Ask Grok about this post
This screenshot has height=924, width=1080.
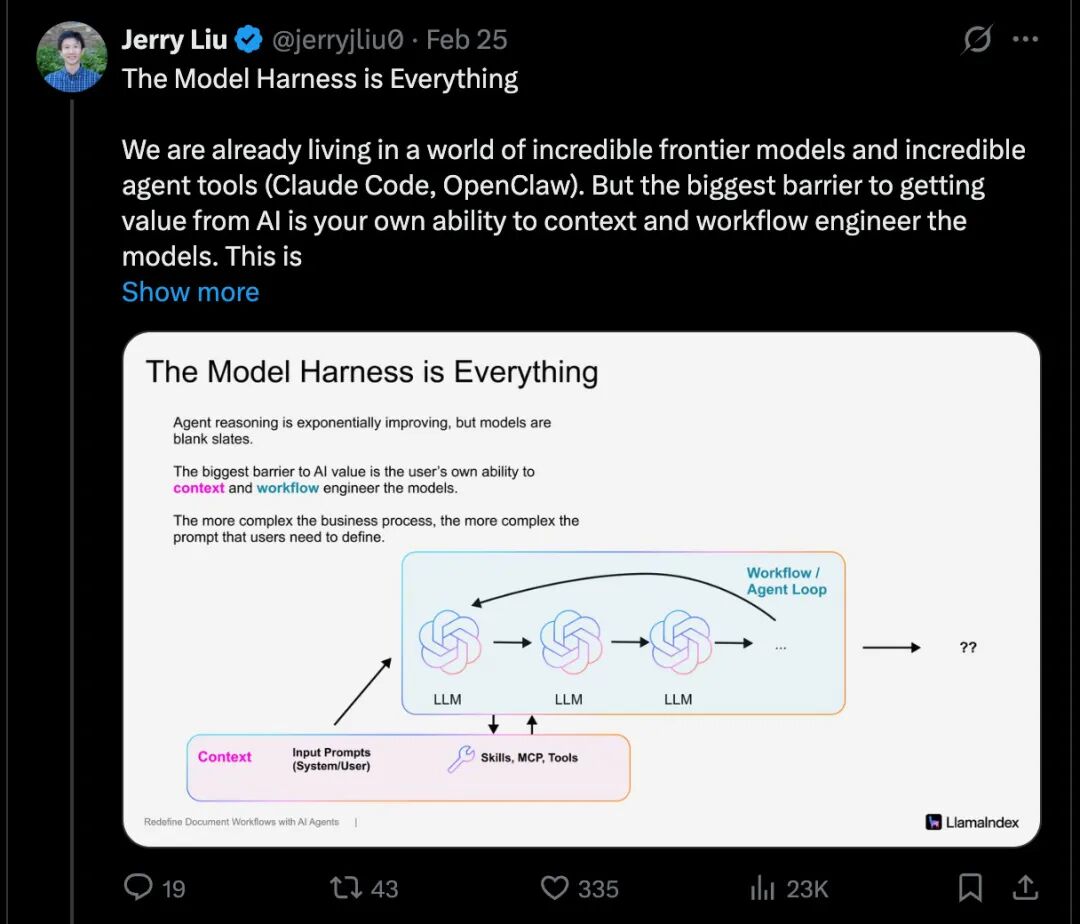tap(976, 39)
